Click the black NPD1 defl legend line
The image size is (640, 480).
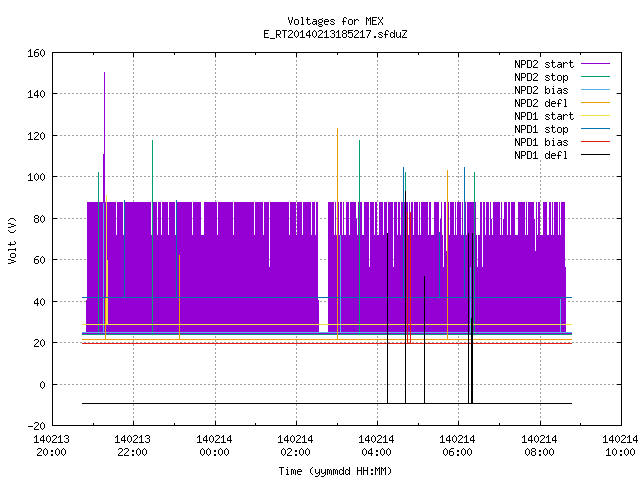click(595, 155)
